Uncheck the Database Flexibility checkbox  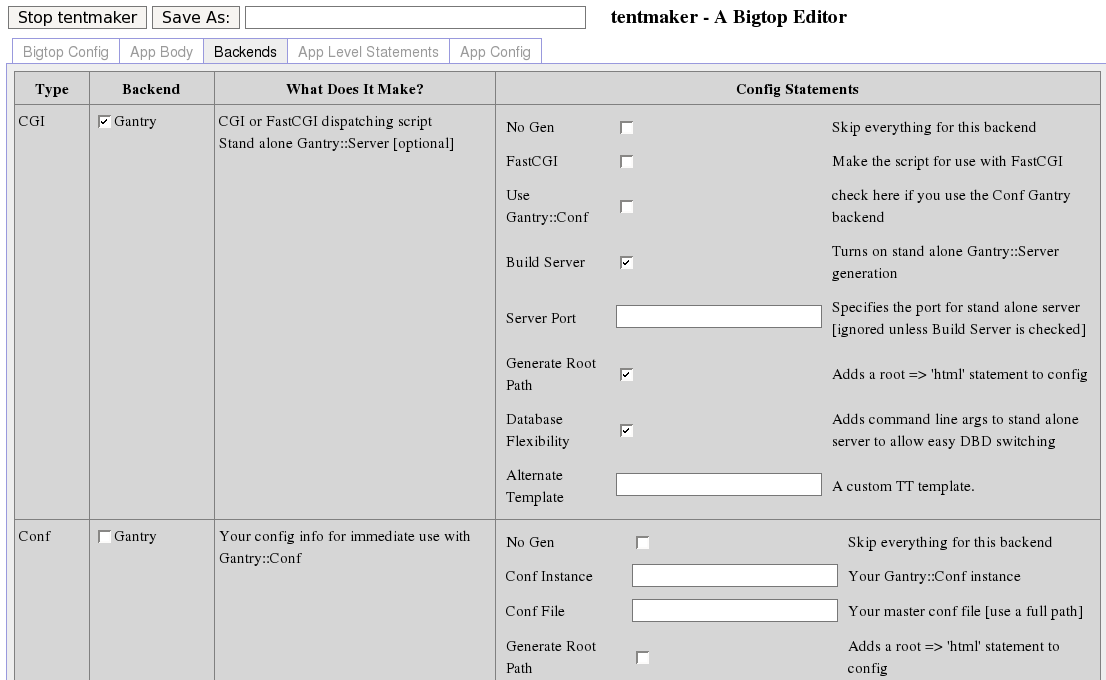(x=626, y=430)
